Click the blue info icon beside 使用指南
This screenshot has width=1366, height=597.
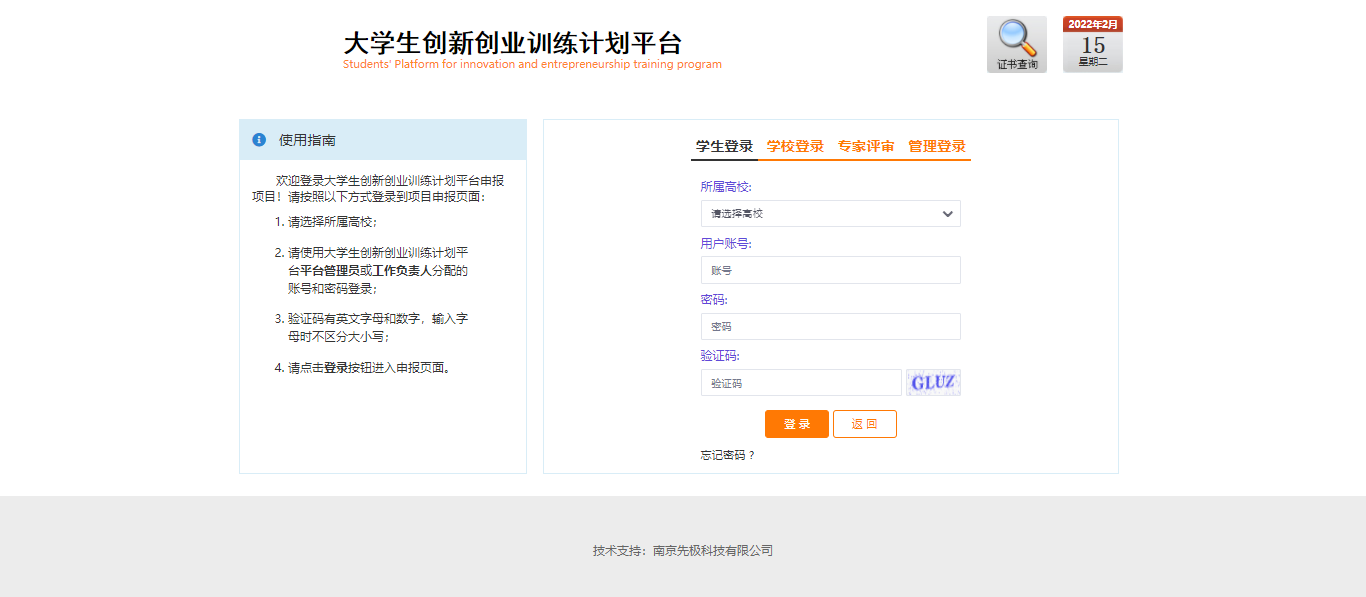click(259, 140)
